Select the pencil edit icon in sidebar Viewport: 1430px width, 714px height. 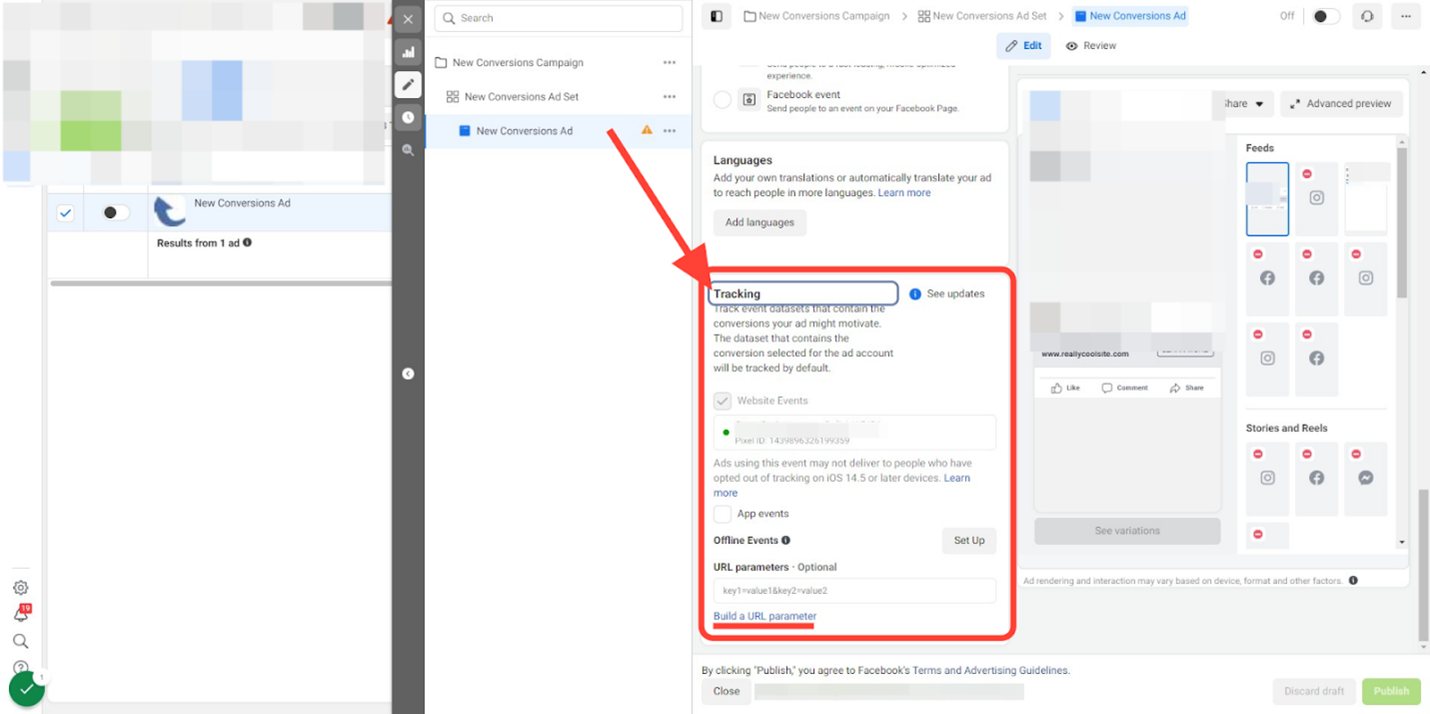[x=408, y=85]
